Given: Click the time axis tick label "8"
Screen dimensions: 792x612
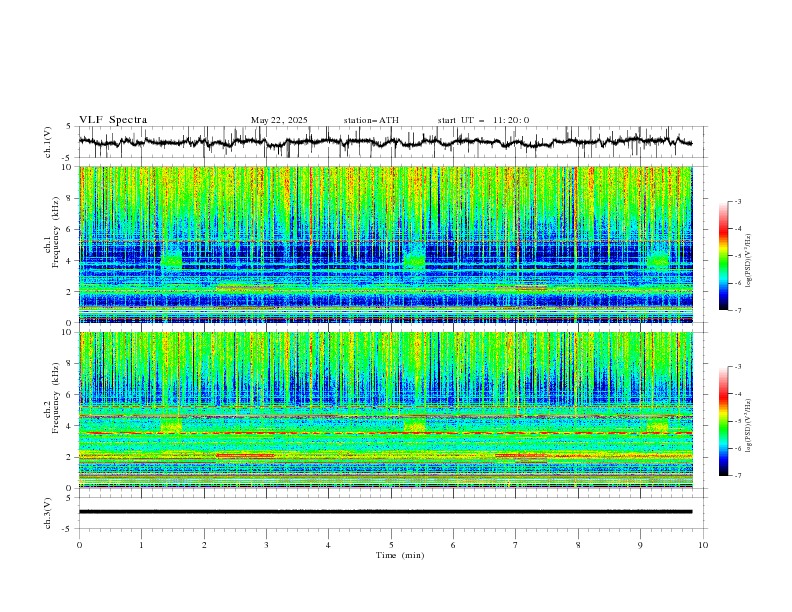Looking at the screenshot, I should 578,545.
